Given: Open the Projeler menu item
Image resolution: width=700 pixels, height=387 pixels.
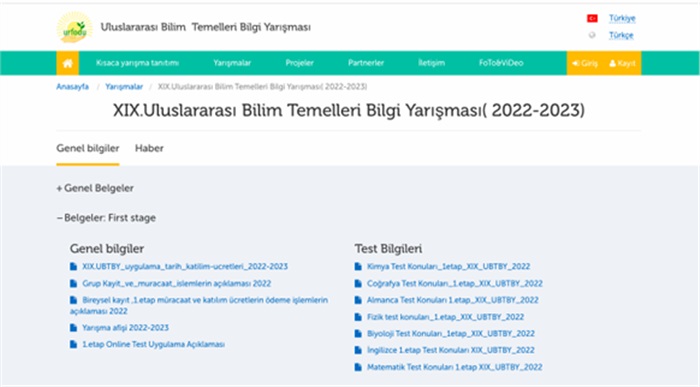Looking at the screenshot, I should point(300,63).
